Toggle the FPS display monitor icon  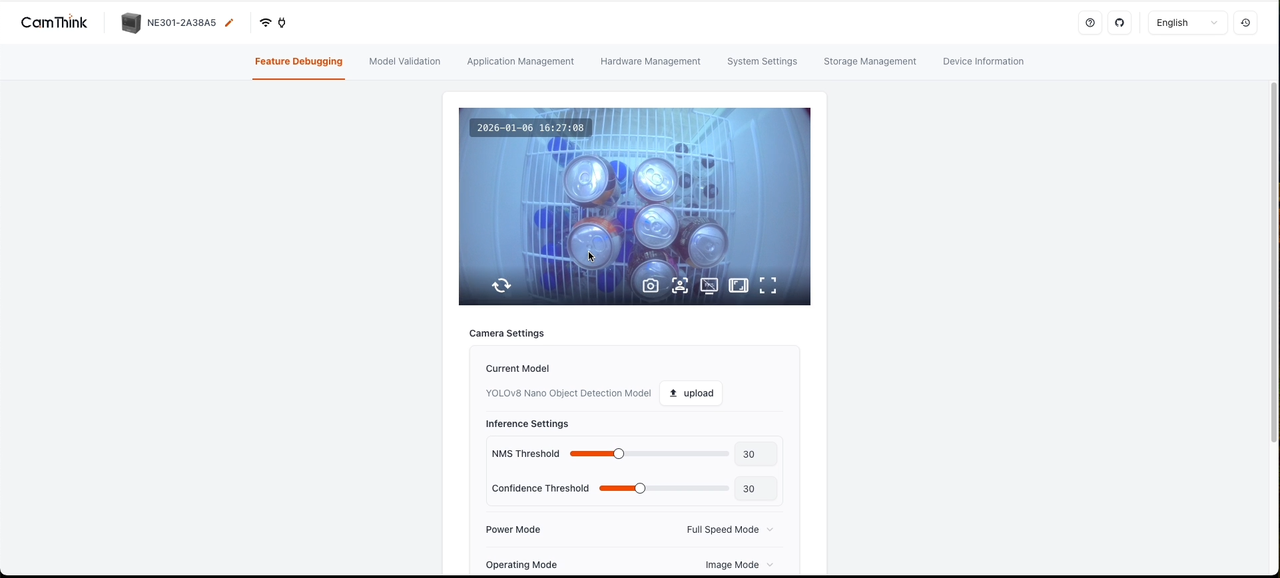[709, 286]
